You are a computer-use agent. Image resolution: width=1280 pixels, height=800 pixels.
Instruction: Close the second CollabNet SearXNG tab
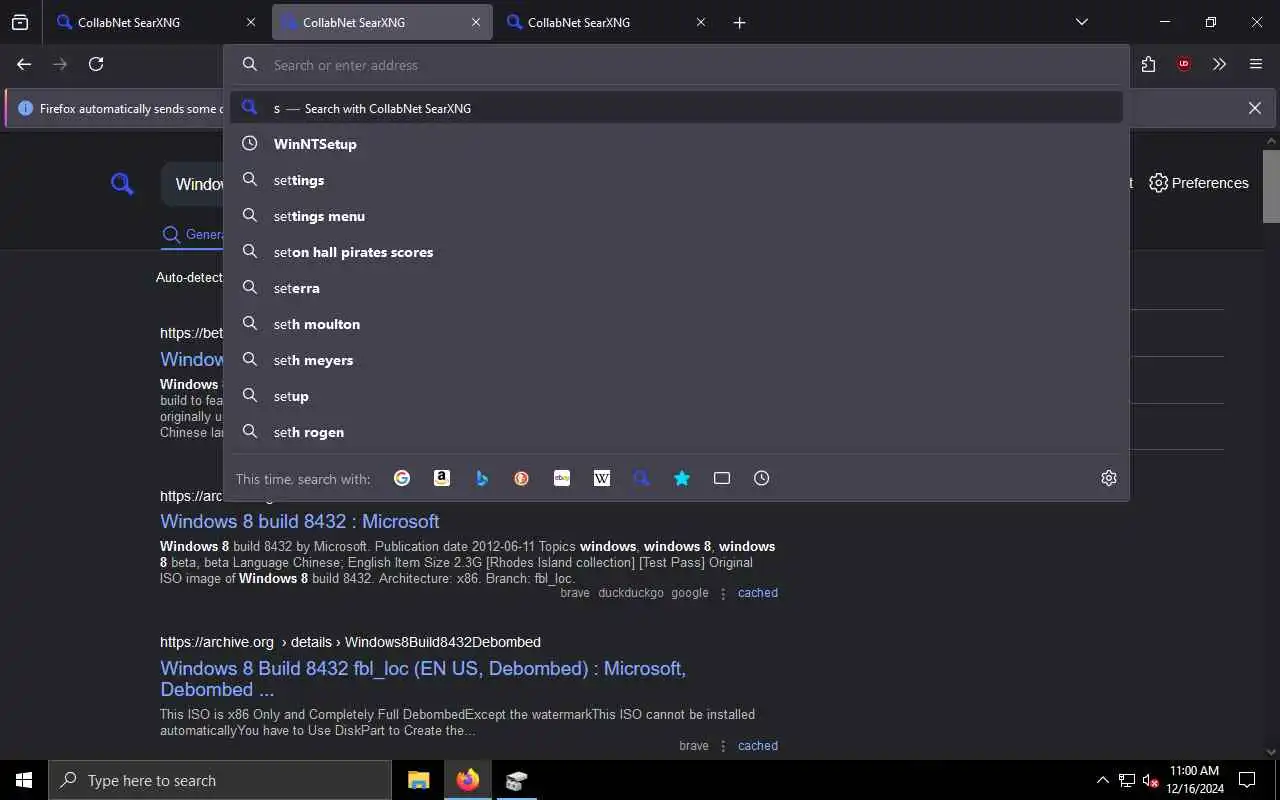(476, 22)
